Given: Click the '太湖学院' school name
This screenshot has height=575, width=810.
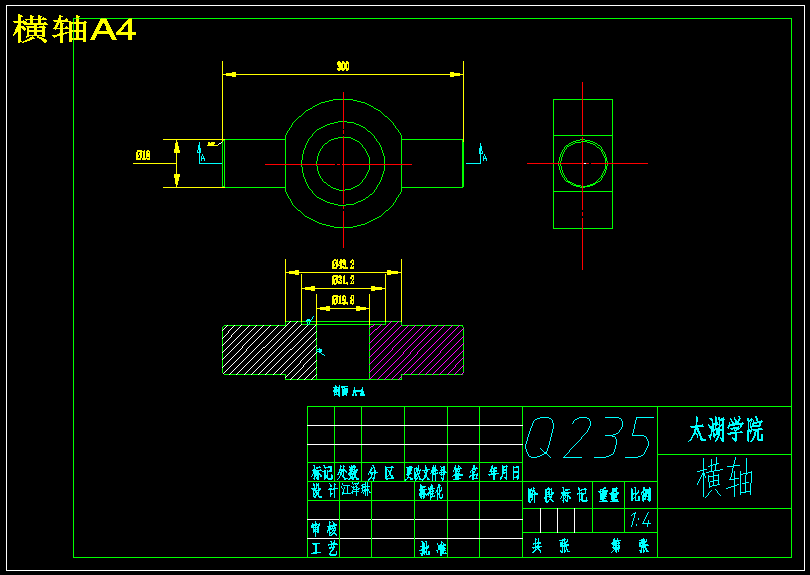Looking at the screenshot, I should coord(725,430).
